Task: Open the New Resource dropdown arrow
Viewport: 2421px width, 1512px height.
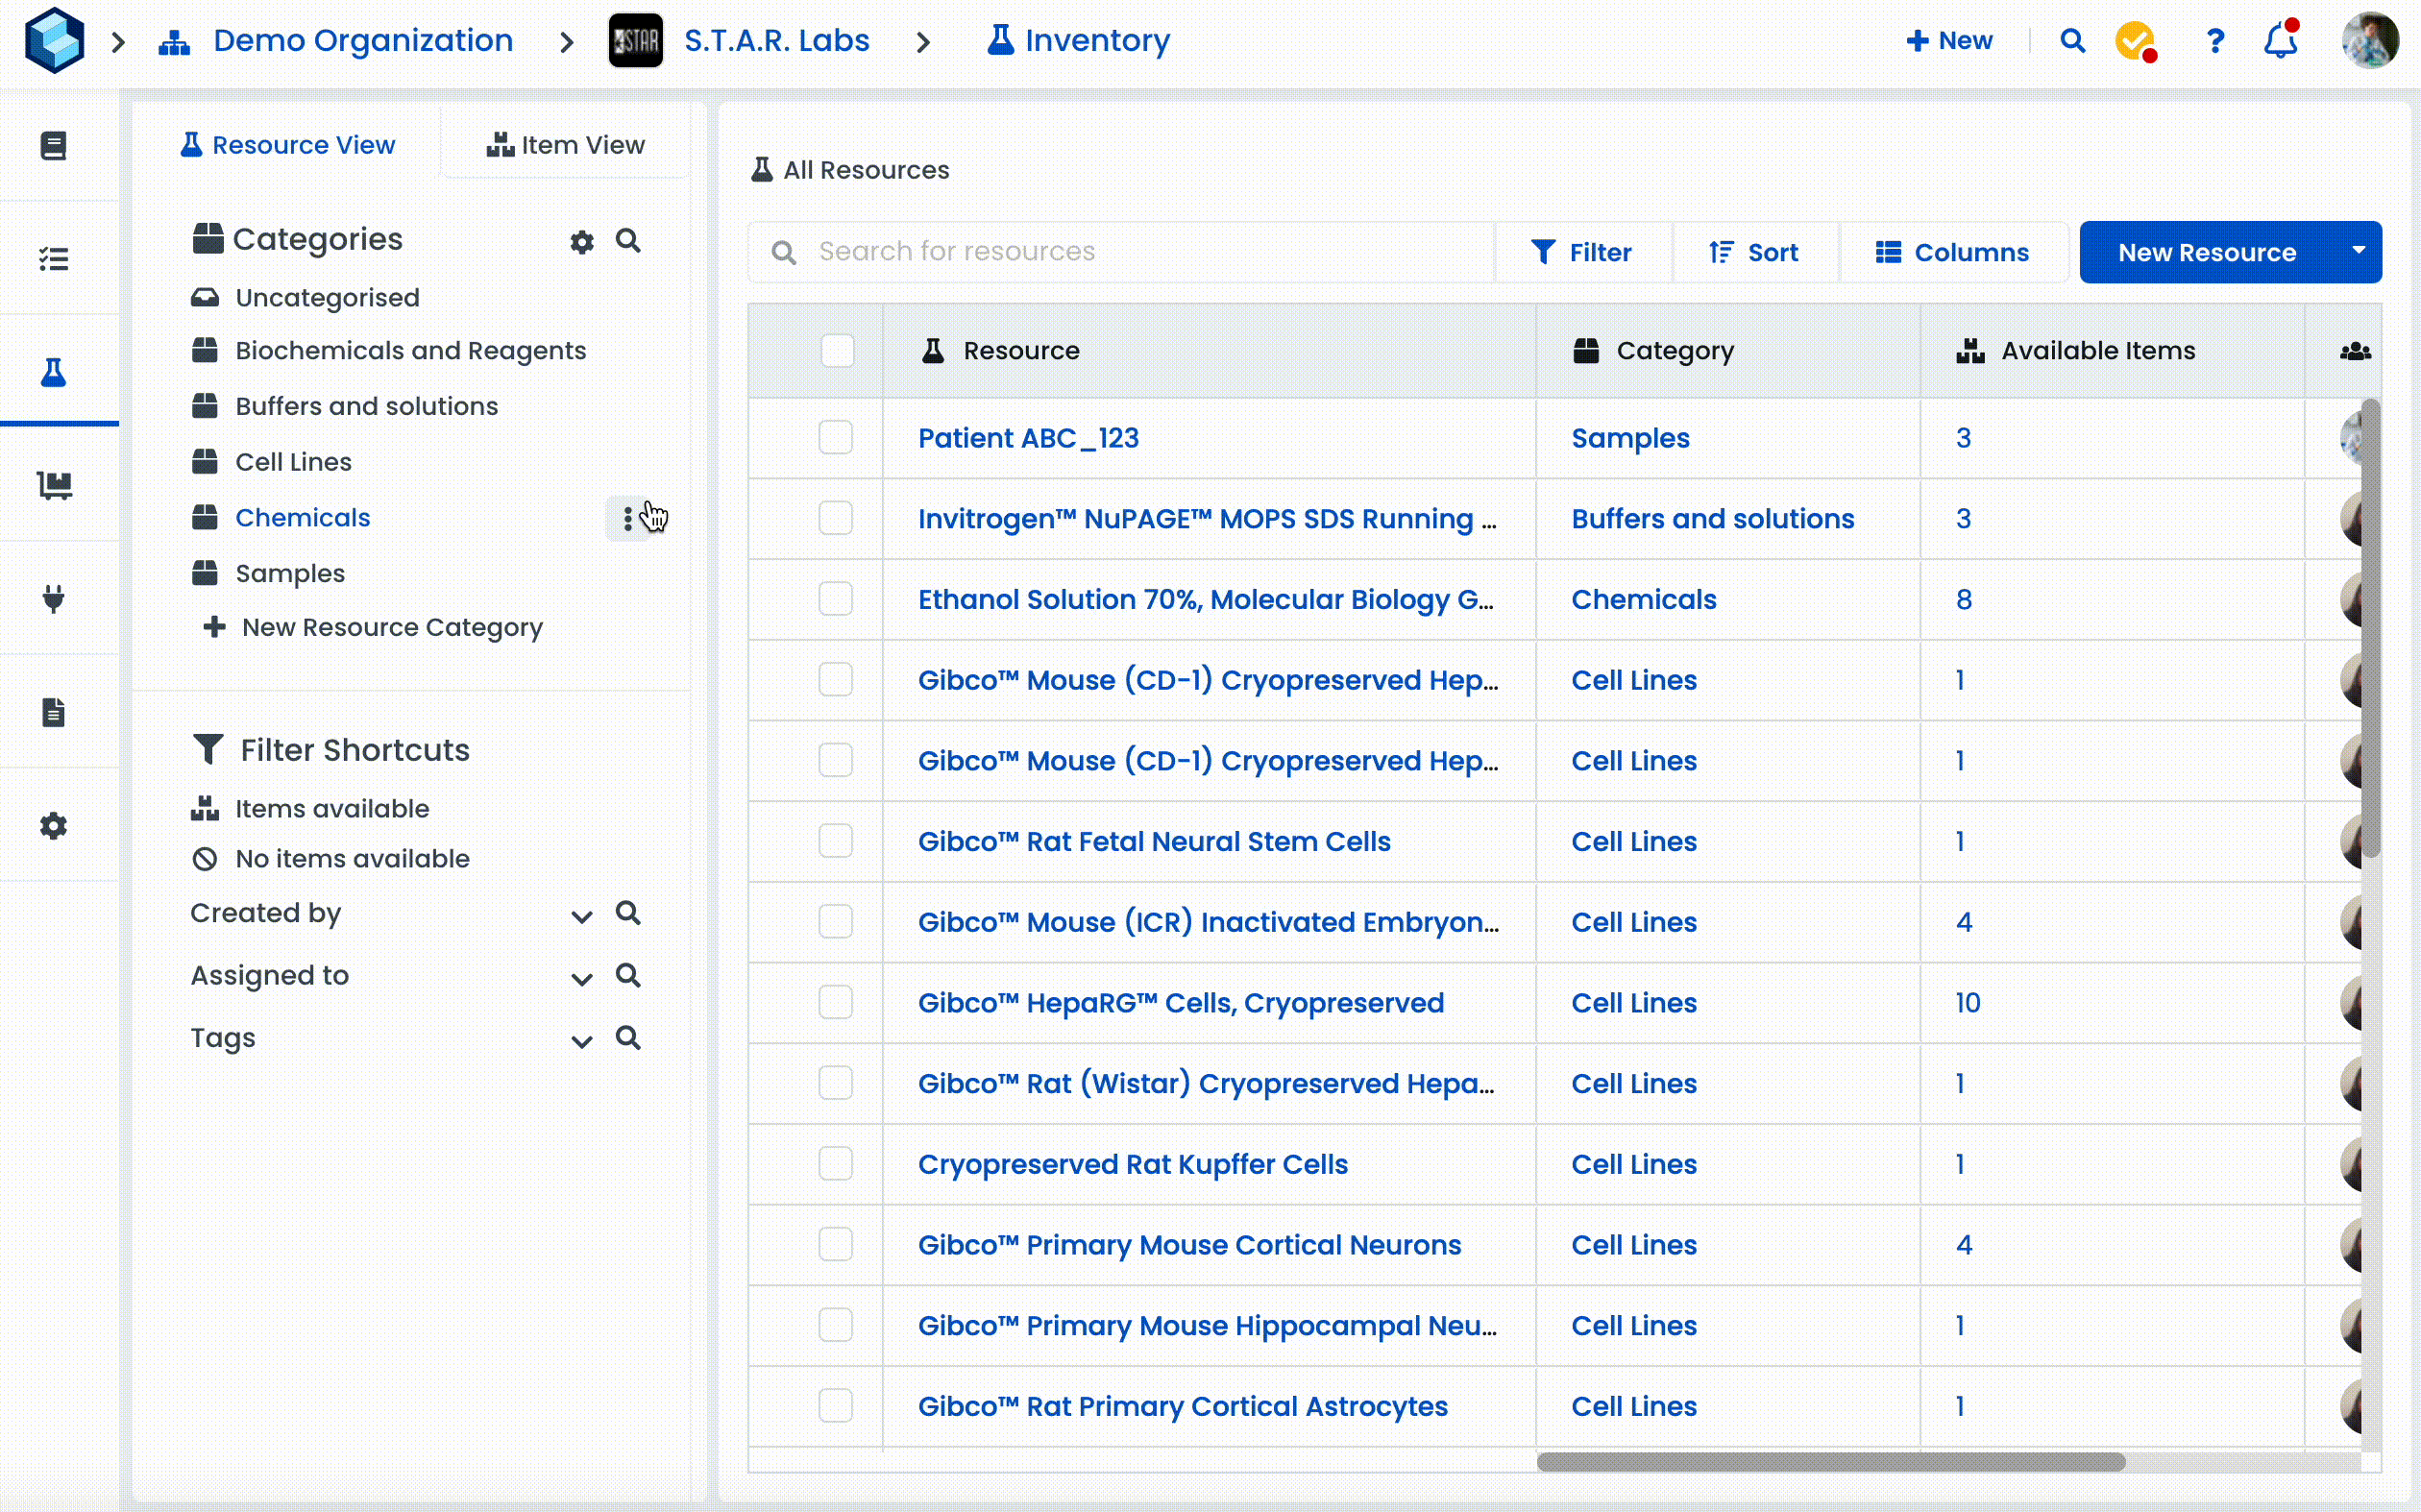Action: coord(2358,251)
